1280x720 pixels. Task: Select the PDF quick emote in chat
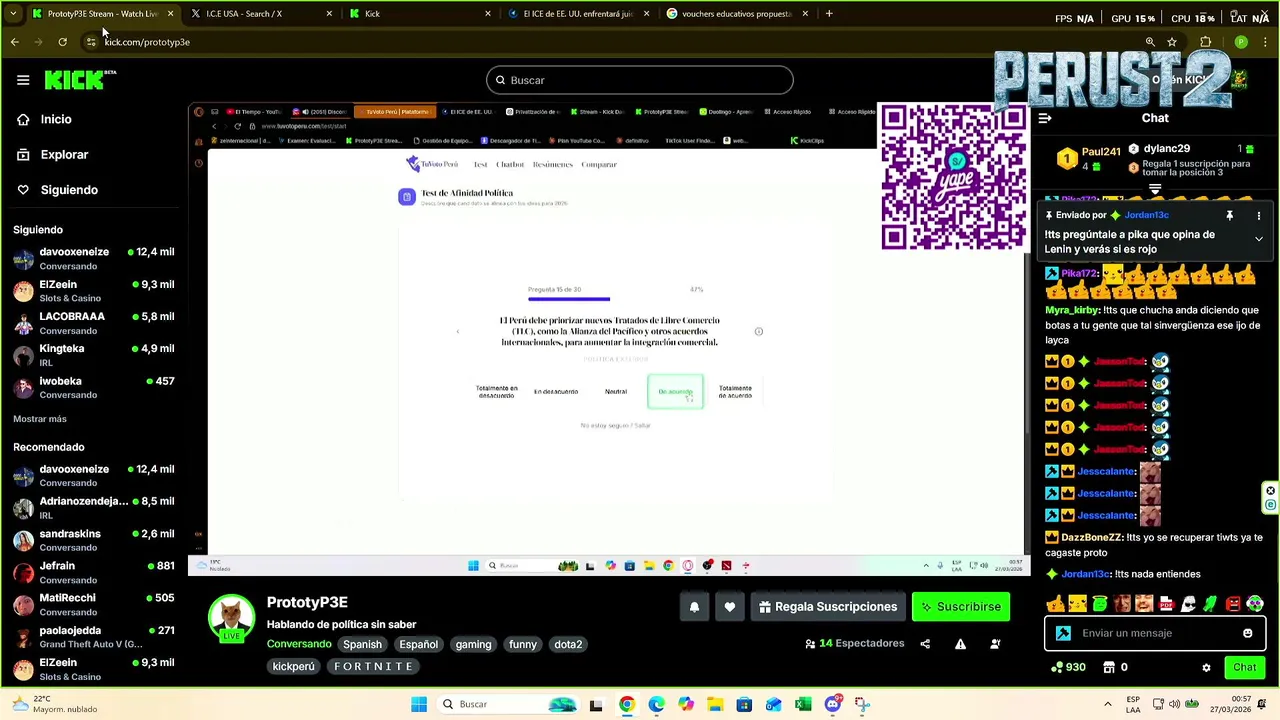coord(1166,604)
